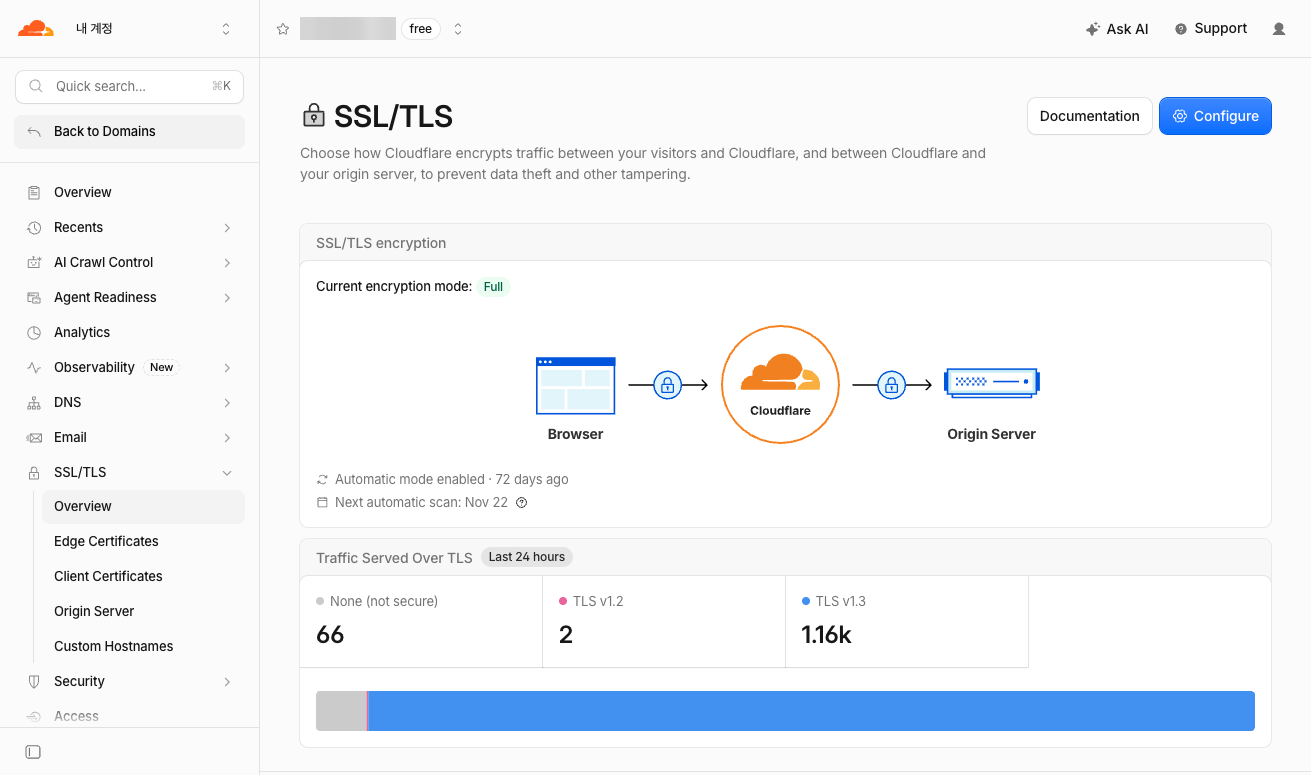
Task: Click the Email envelope icon
Action: 34,437
